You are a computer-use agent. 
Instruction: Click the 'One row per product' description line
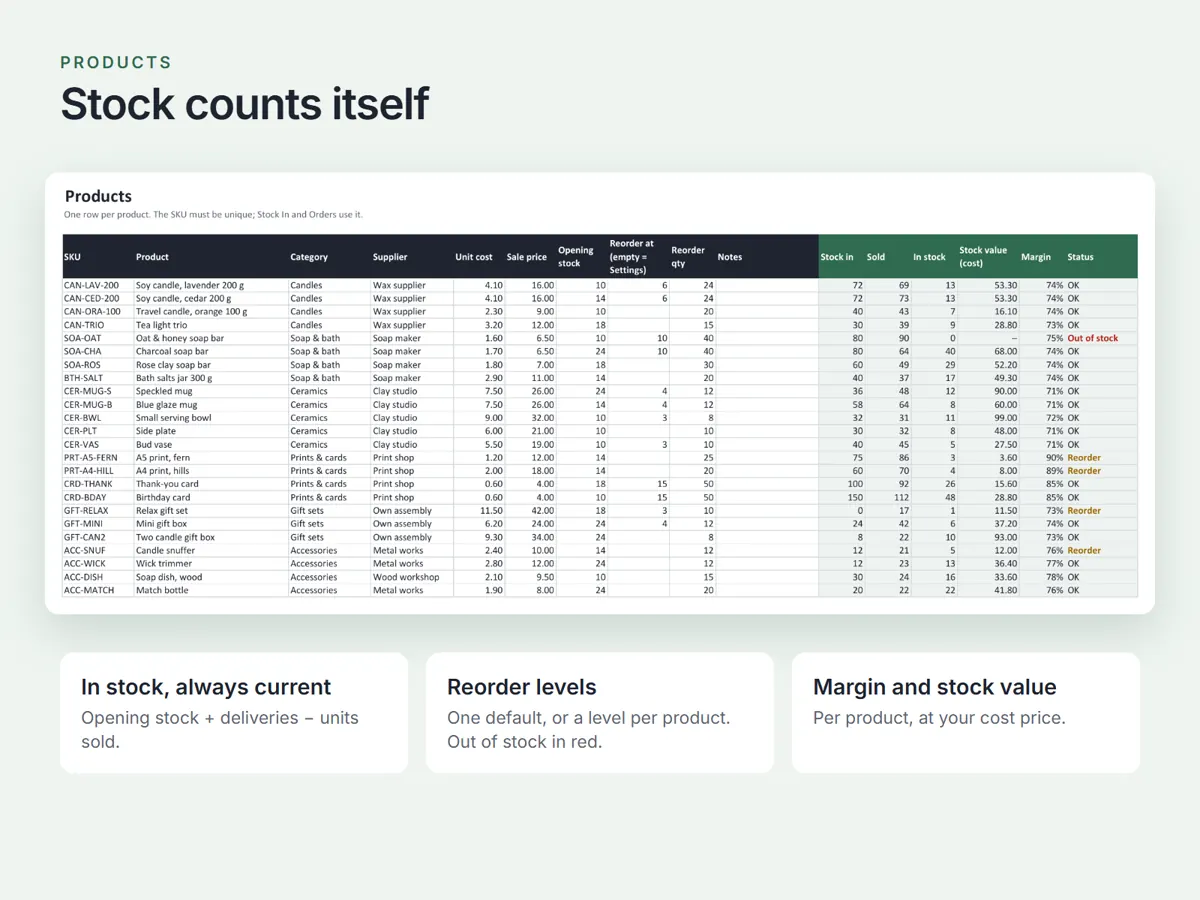pyautogui.click(x=213, y=215)
